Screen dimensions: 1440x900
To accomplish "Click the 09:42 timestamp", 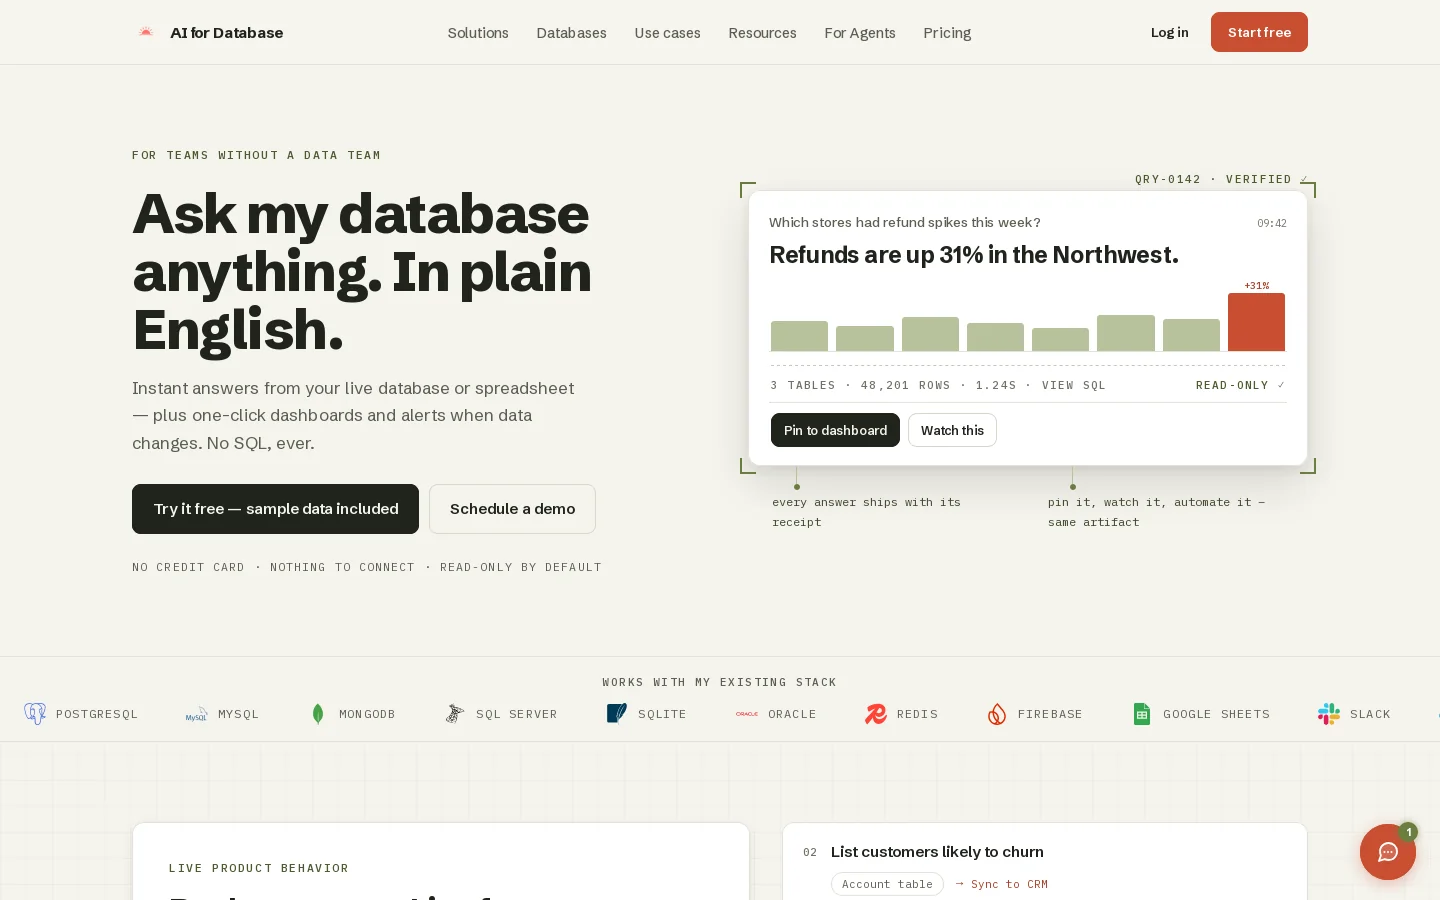I will (x=1272, y=223).
